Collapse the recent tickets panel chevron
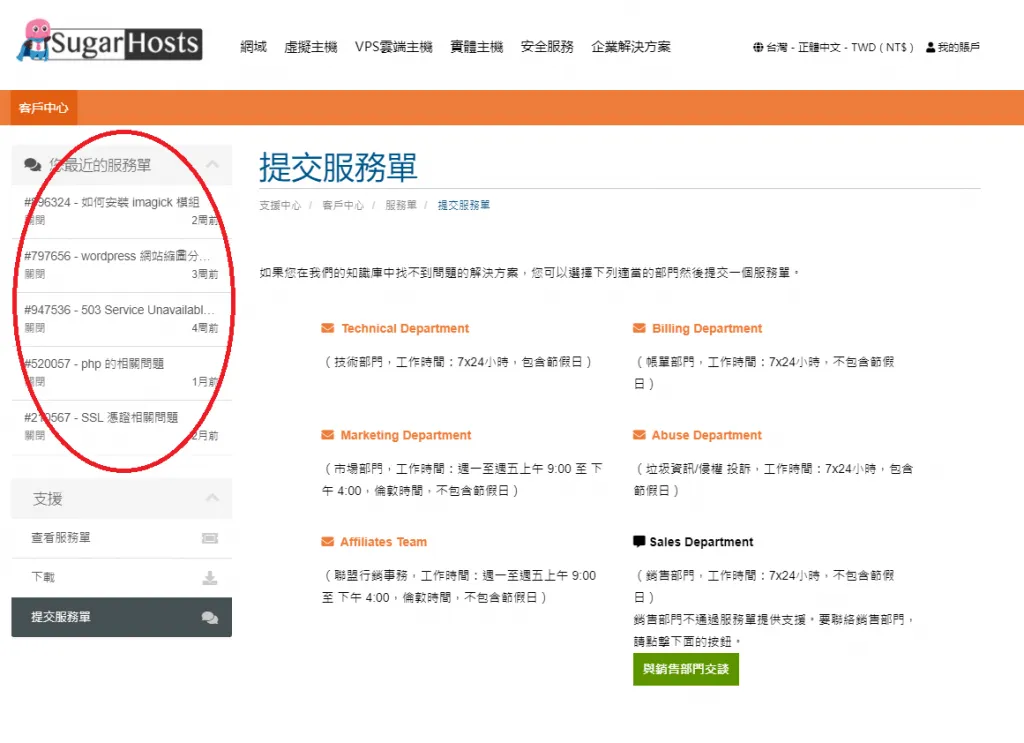Screen dimensions: 1024x743 tap(211, 165)
